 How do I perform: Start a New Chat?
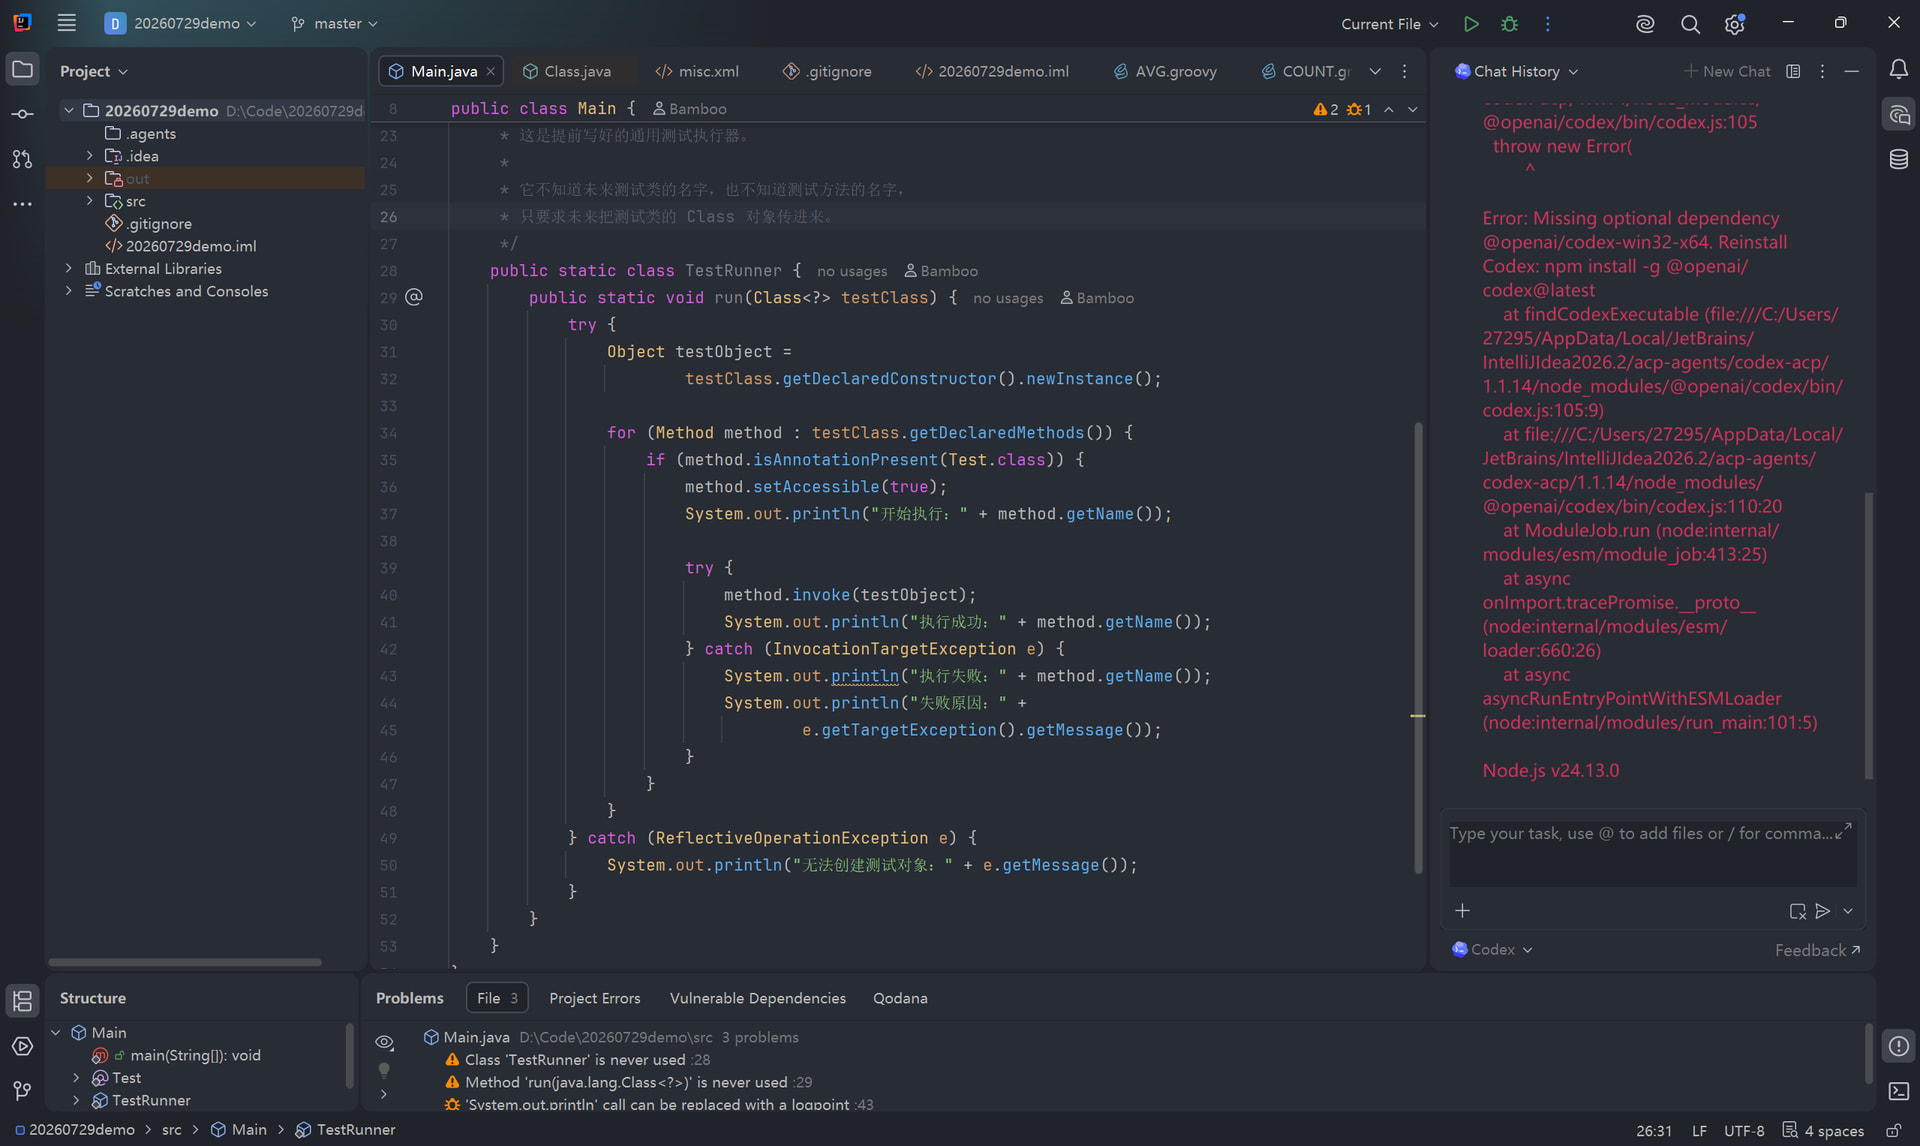[1727, 71]
